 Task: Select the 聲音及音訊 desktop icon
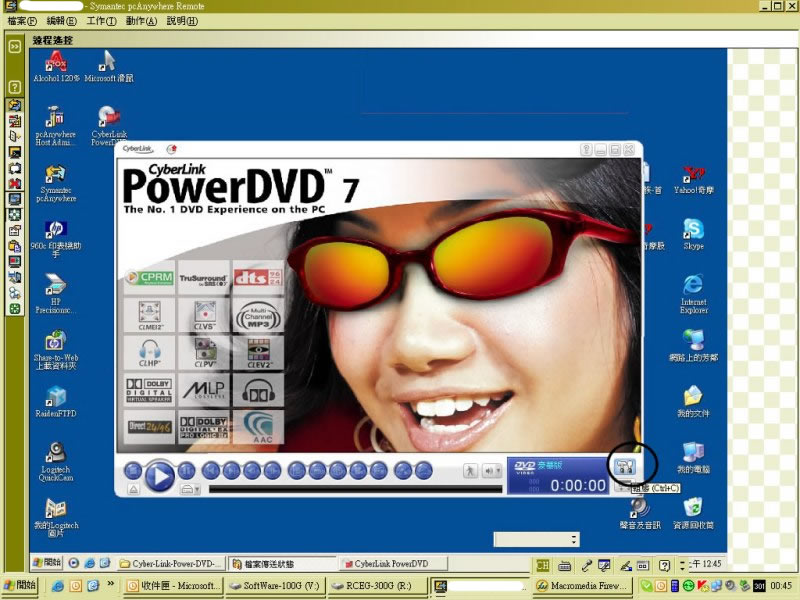(x=640, y=514)
